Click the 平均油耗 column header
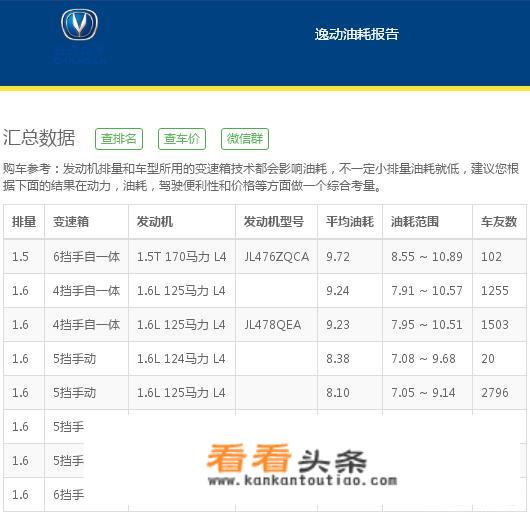Screen dimensions: 530x515 click(x=350, y=222)
